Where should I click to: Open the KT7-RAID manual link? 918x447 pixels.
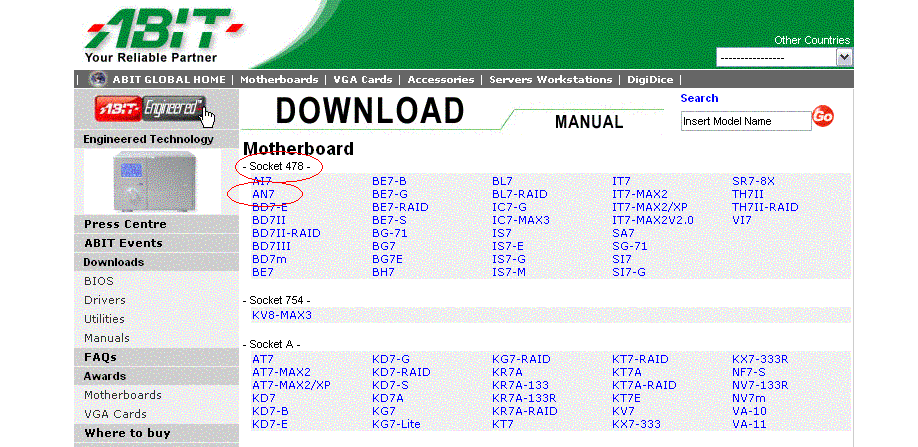[x=640, y=359]
